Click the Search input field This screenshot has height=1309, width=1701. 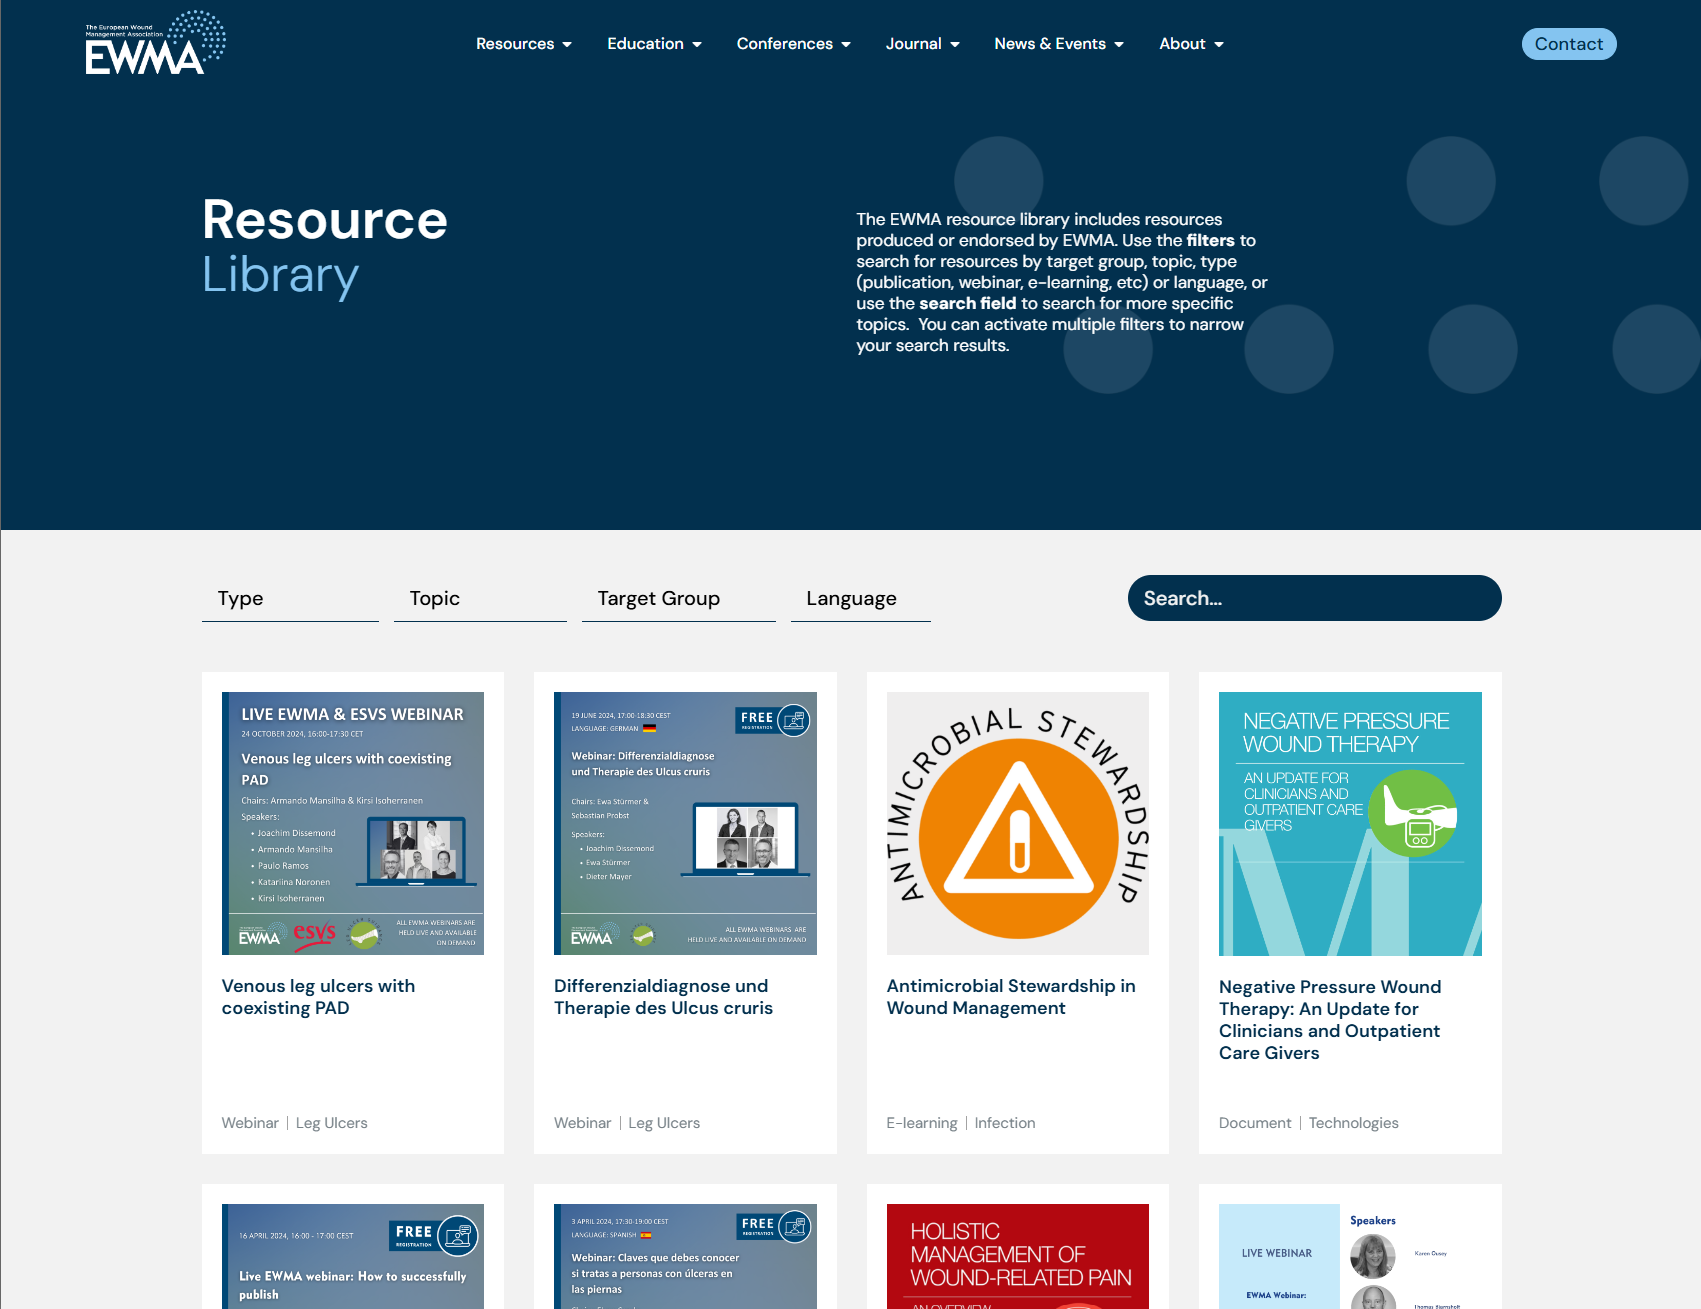[x=1313, y=598]
